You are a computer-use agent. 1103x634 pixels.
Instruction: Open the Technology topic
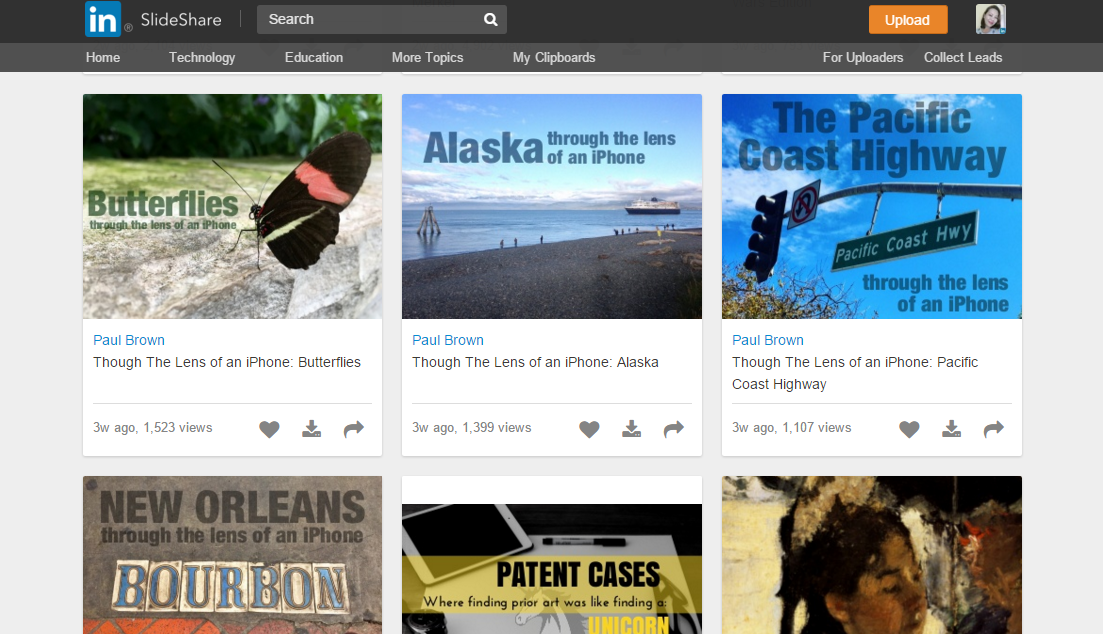tap(202, 58)
